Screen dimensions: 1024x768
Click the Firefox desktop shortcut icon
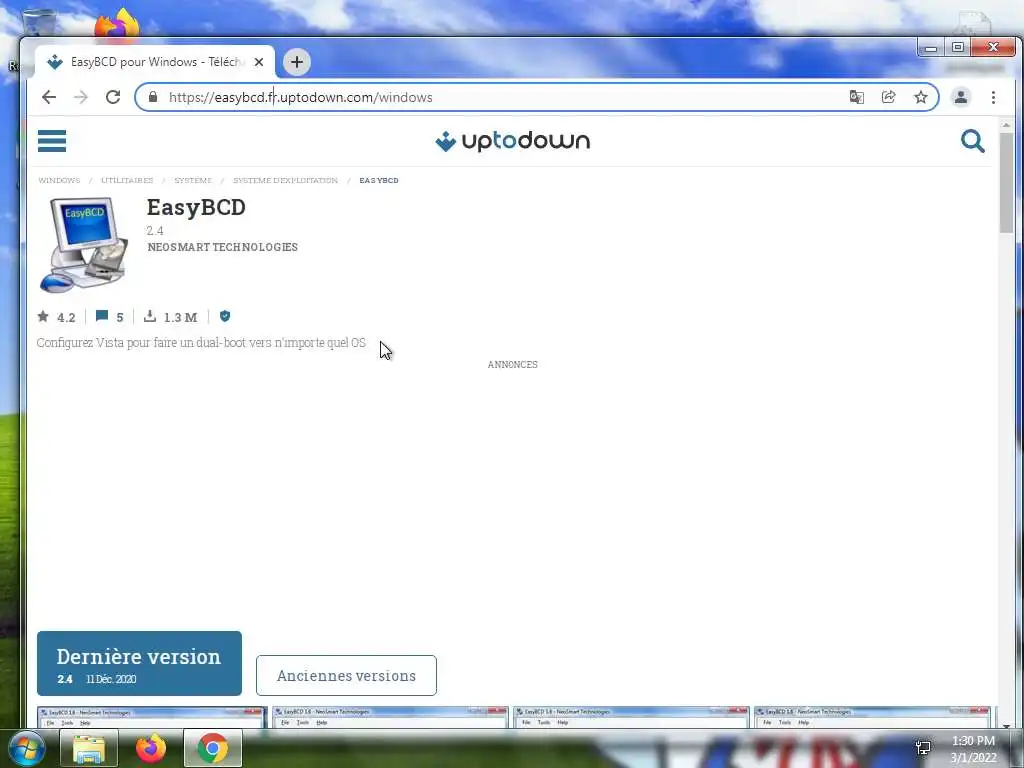(118, 25)
